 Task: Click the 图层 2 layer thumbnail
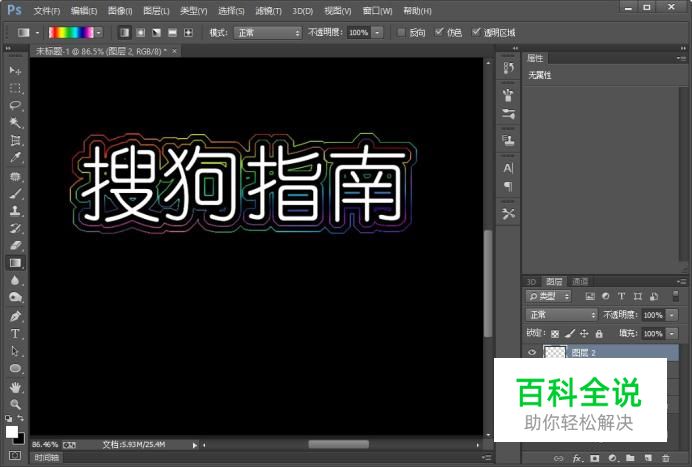554,352
